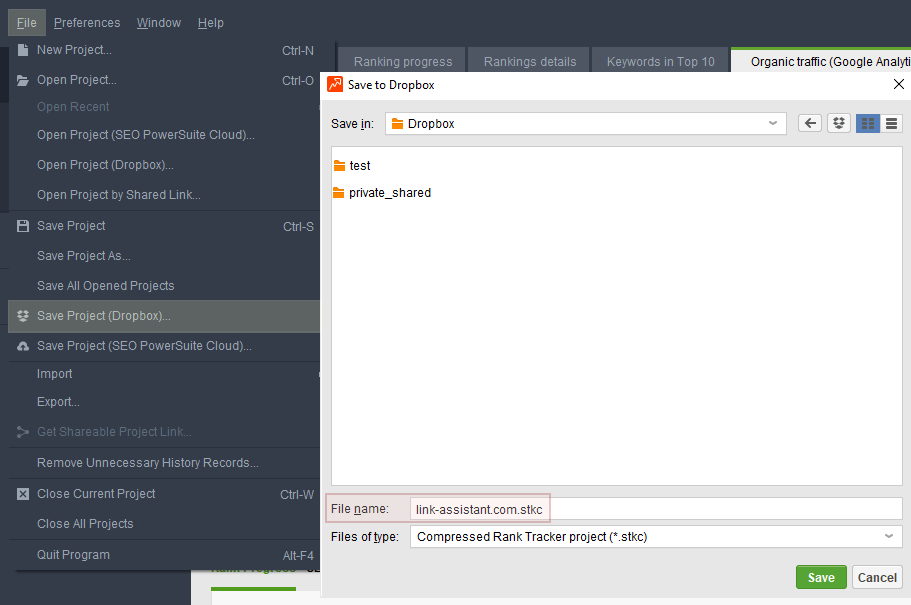
Task: Select Open Project by Shared Link...
Action: pos(164,195)
